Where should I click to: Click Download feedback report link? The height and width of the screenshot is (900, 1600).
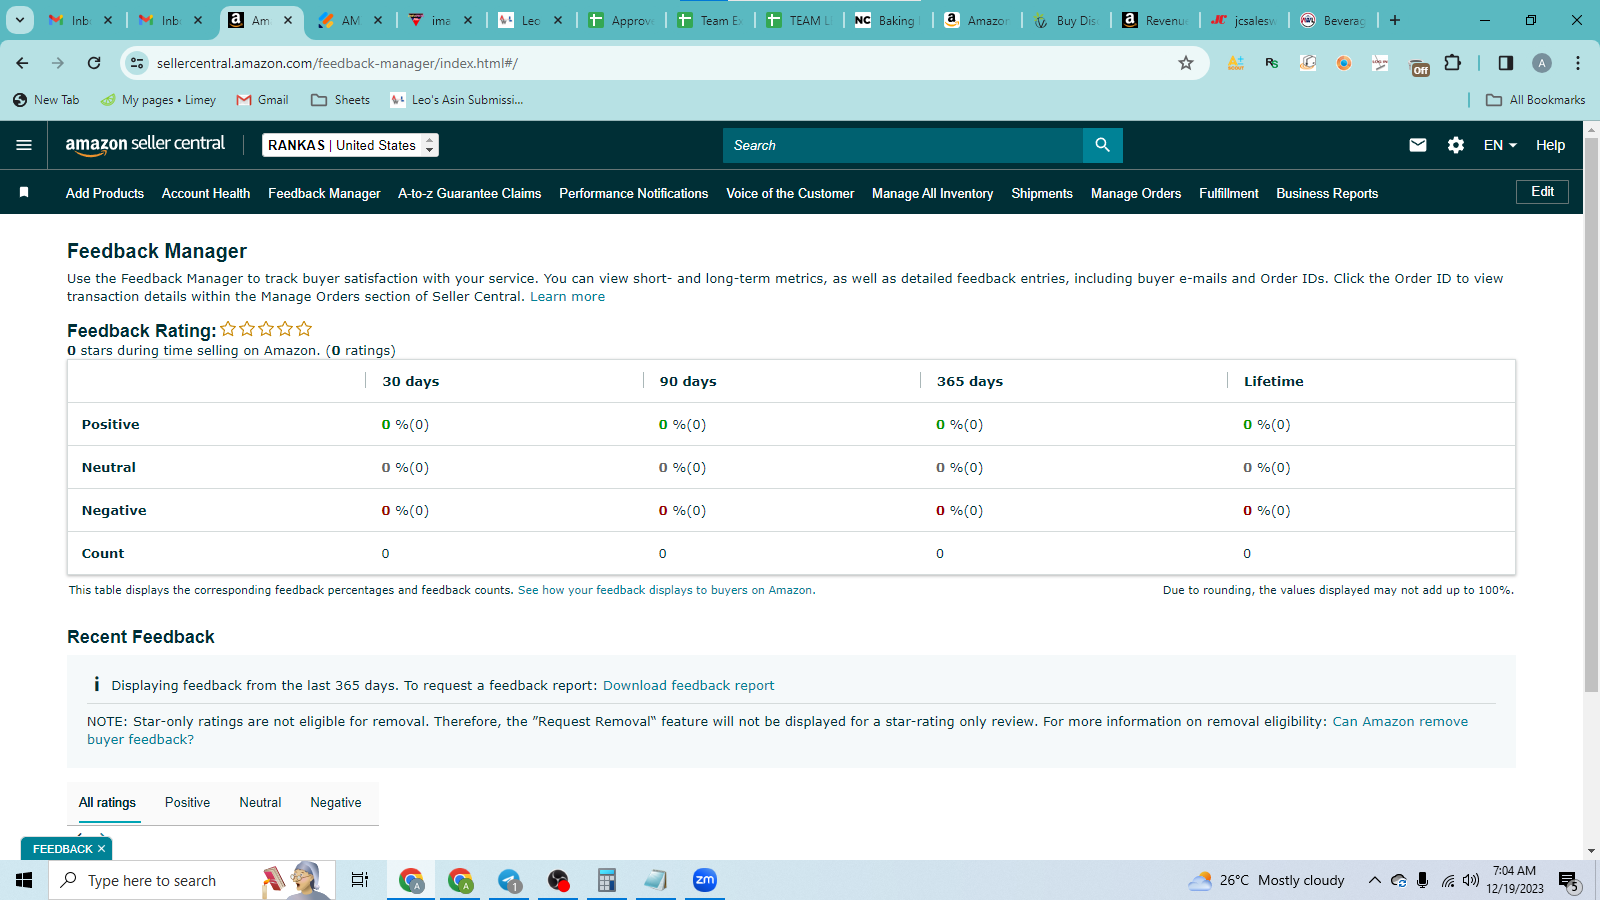click(689, 685)
